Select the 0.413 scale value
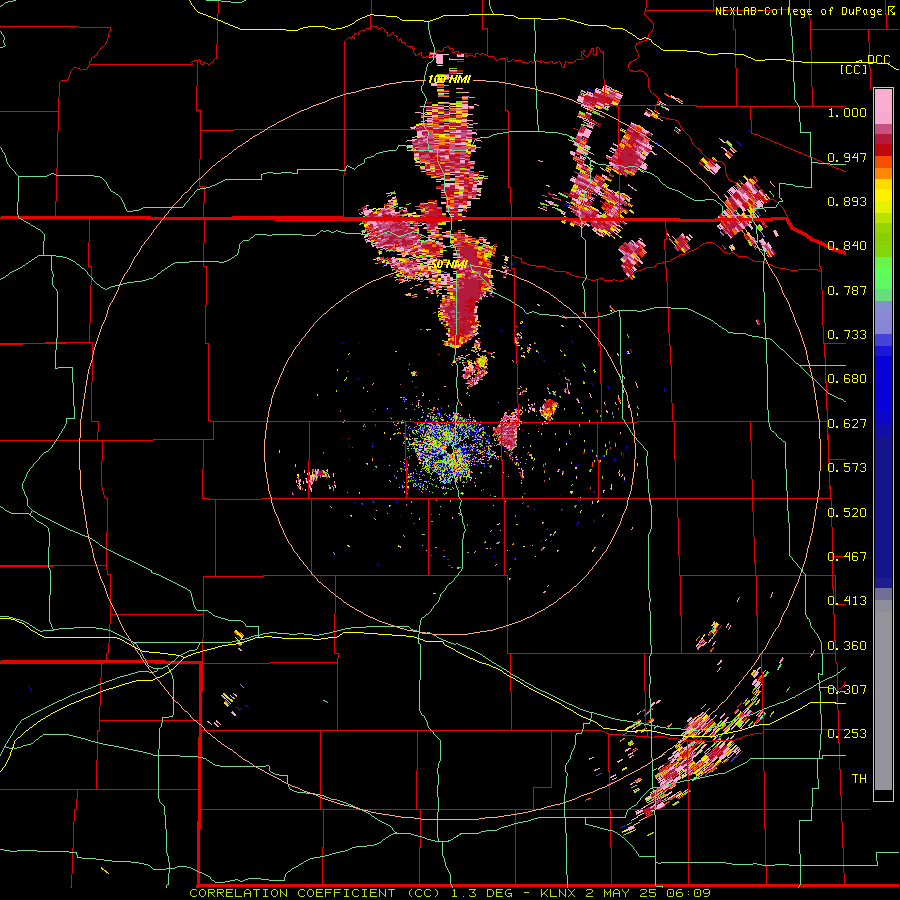900x900 pixels. (x=847, y=601)
